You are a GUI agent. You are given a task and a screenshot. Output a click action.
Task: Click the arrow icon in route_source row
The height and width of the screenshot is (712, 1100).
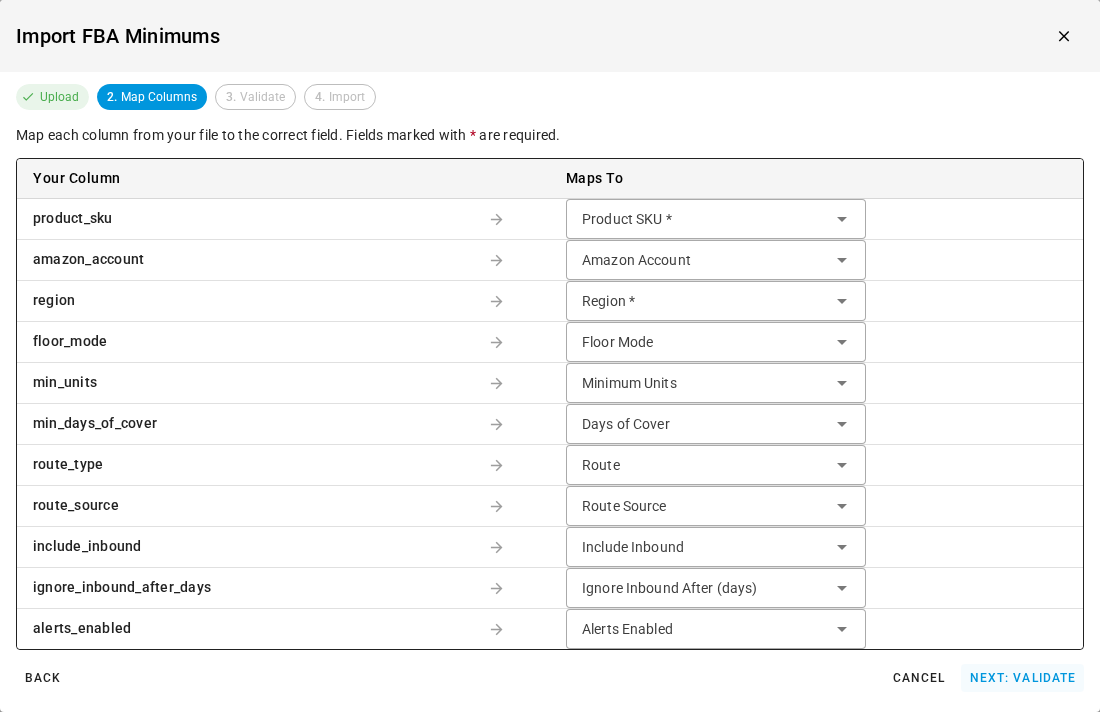(x=497, y=506)
